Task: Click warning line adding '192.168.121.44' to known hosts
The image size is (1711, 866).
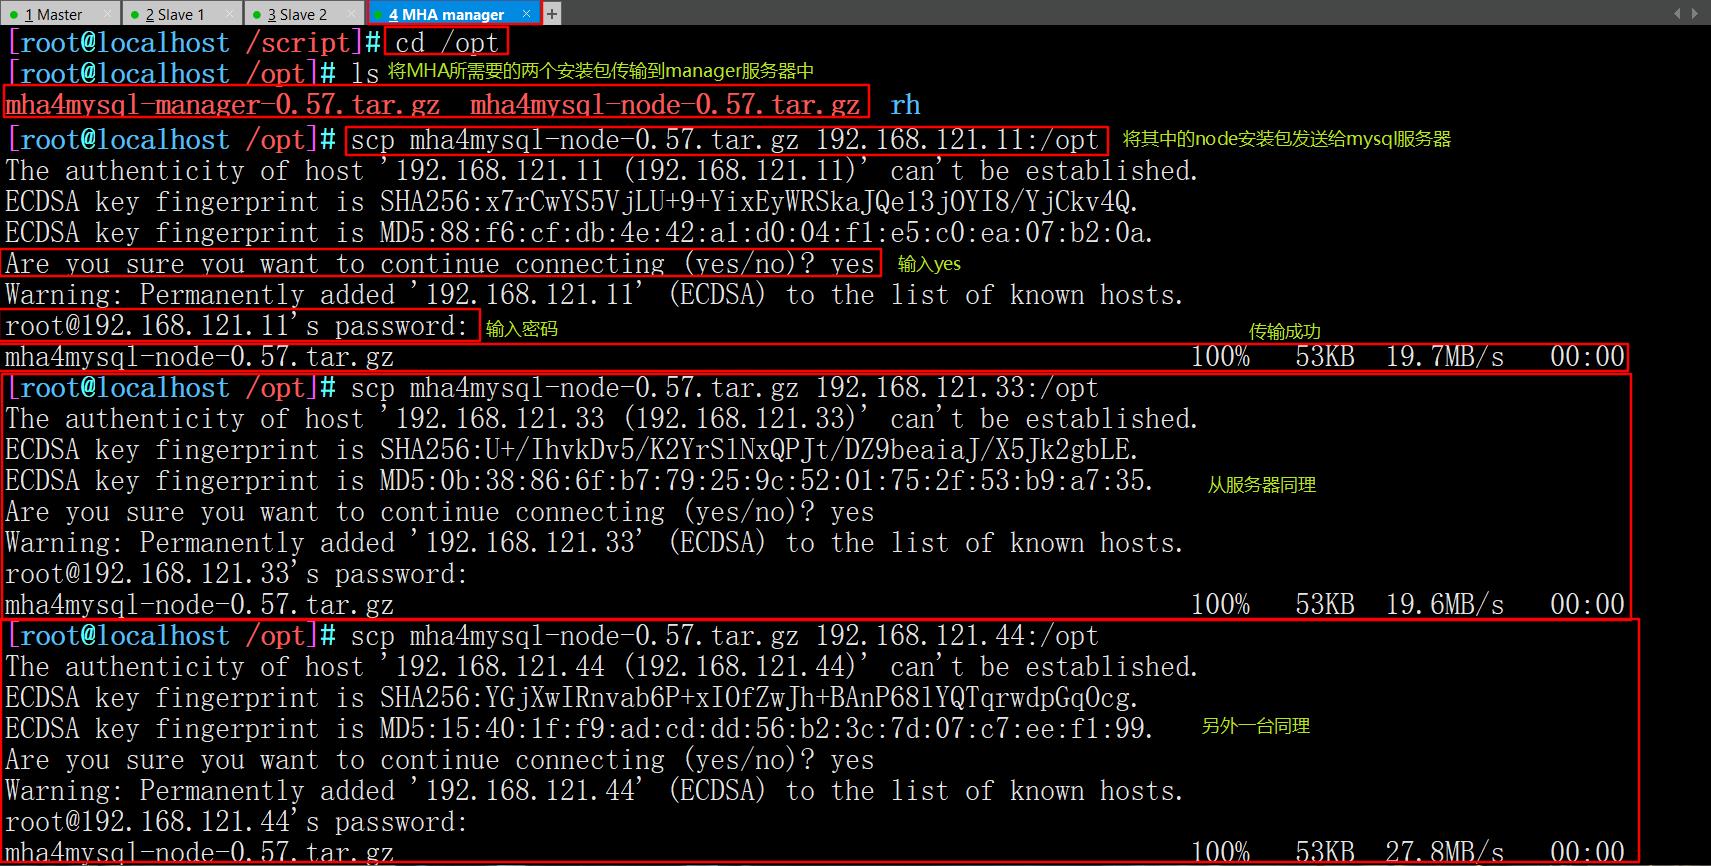Action: tap(595, 791)
